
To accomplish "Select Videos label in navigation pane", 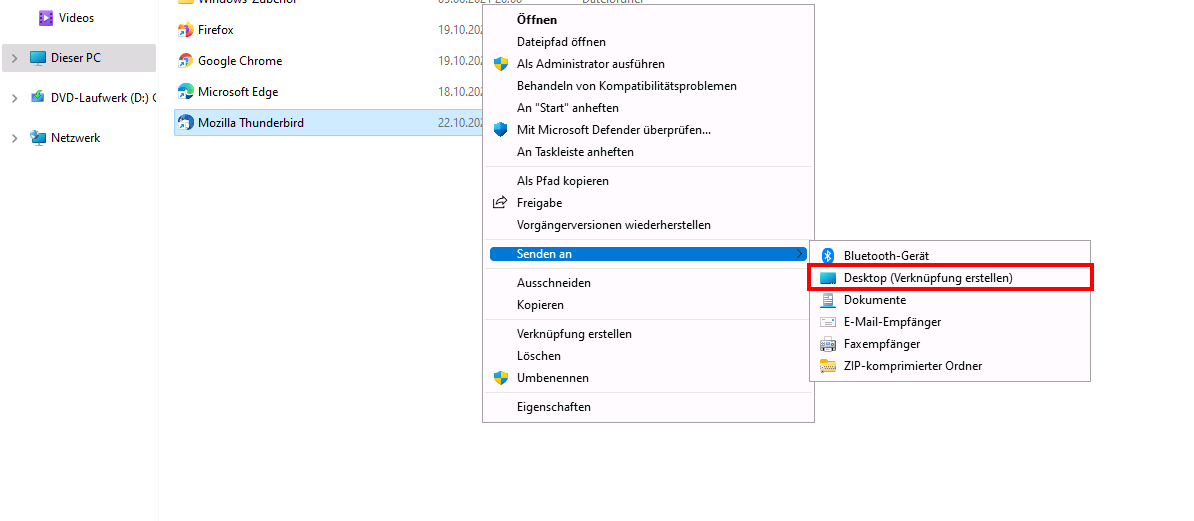I will tap(76, 18).
